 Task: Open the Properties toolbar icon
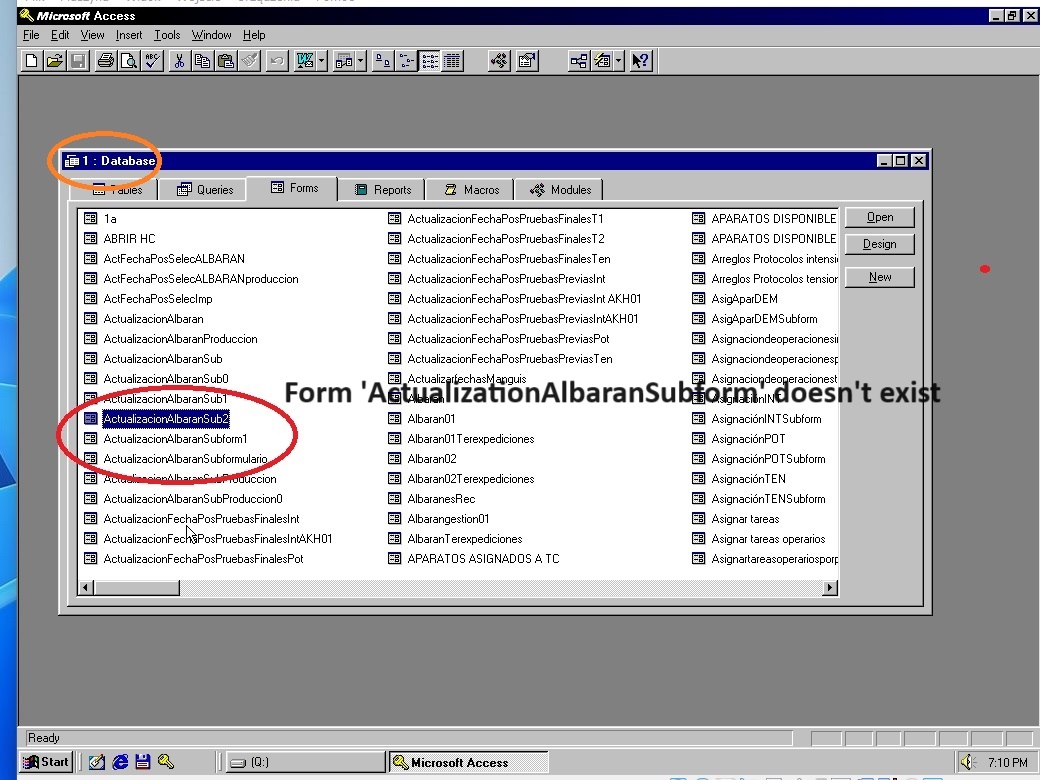tap(527, 61)
